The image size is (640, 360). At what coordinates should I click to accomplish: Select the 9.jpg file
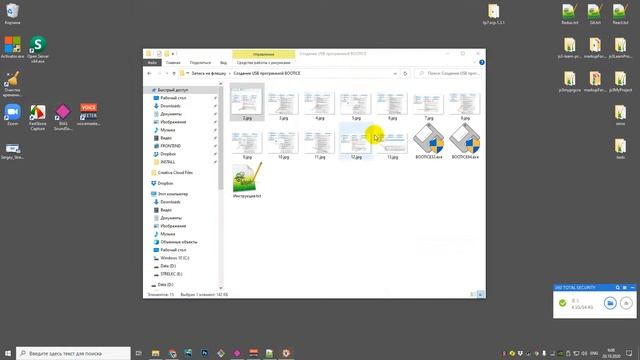247,144
